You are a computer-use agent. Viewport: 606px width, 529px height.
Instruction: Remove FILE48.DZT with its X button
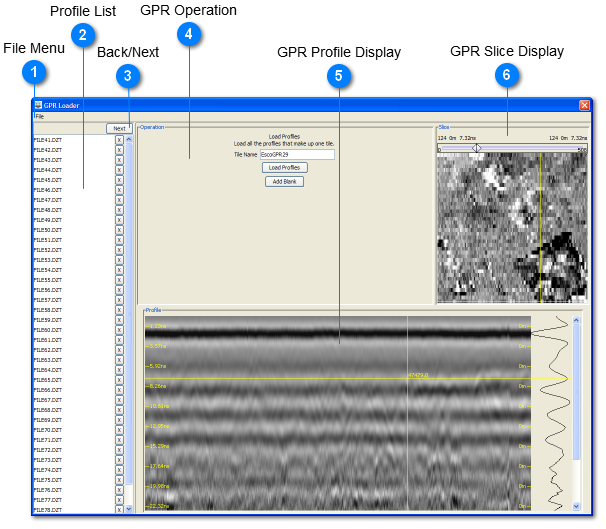119,210
